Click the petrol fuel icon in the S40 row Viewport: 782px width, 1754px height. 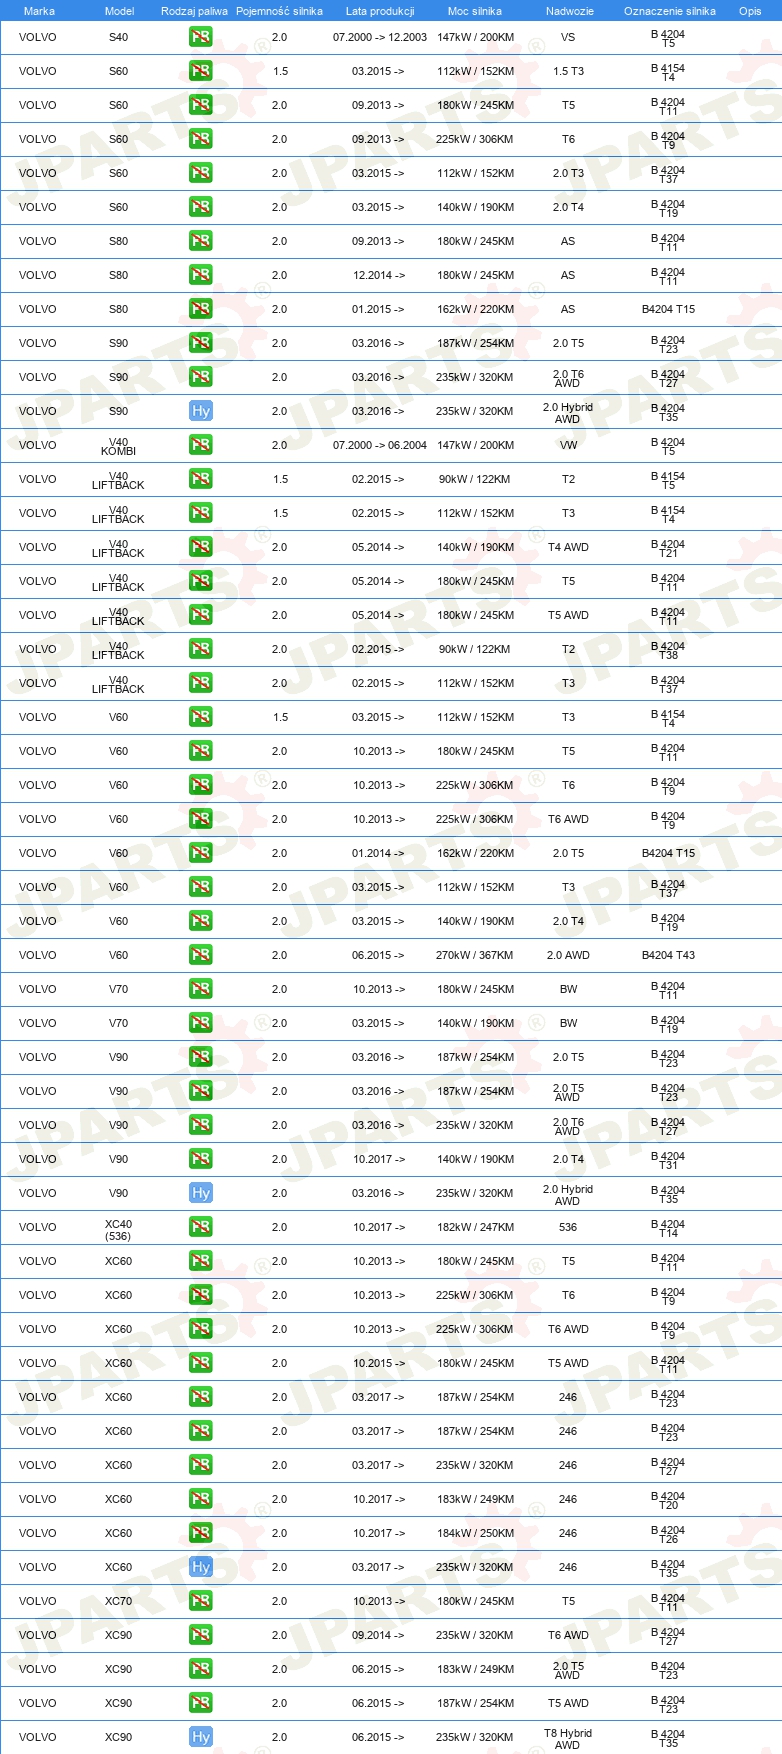(x=200, y=37)
